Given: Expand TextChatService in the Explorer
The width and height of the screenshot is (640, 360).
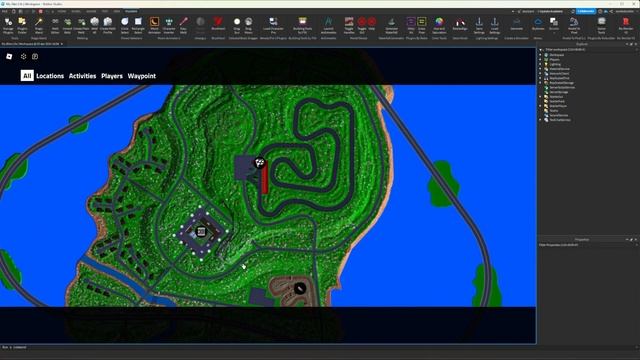Looking at the screenshot, I should pyautogui.click(x=540, y=120).
